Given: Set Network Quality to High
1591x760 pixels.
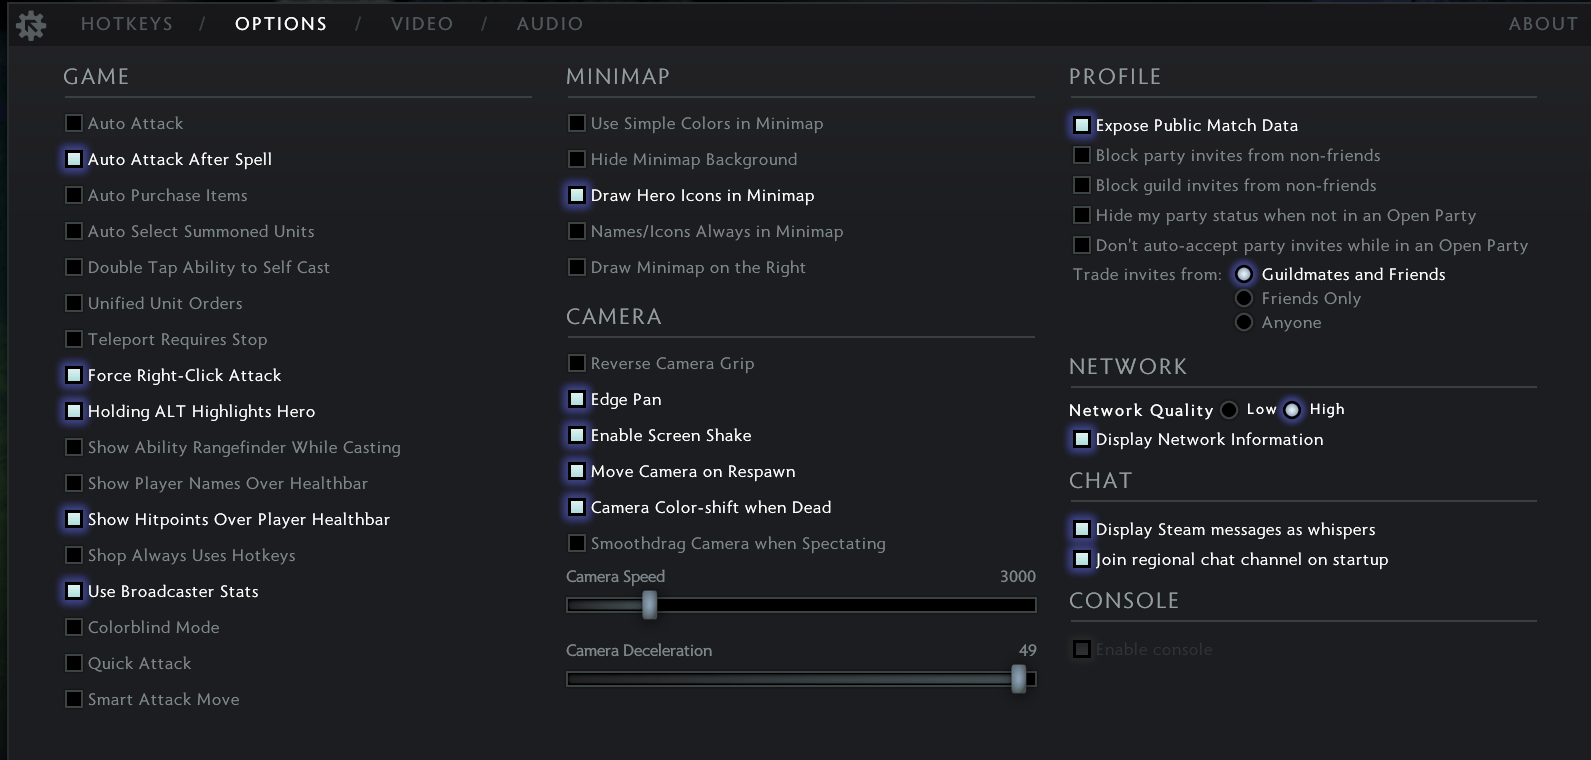Looking at the screenshot, I should tap(1292, 410).
